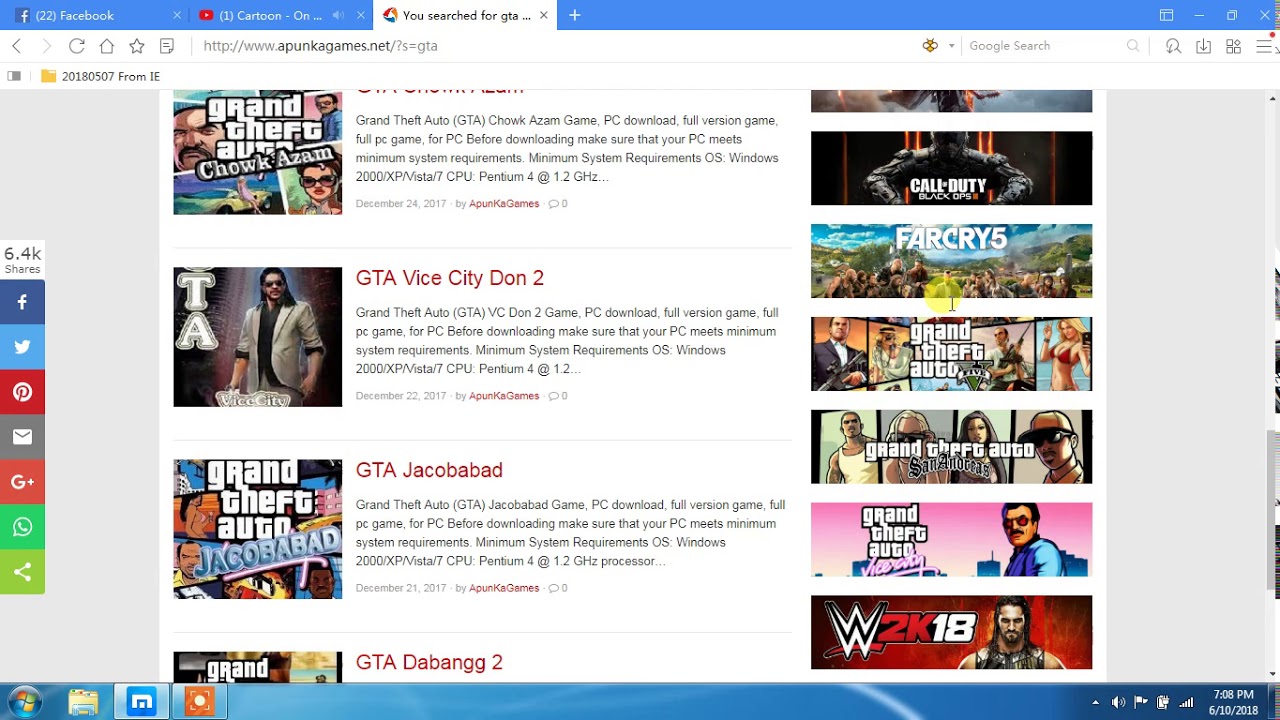Screen dimensions: 1280x720
Task: Open the GTA Vice City Don 2 title link
Action: (x=450, y=278)
